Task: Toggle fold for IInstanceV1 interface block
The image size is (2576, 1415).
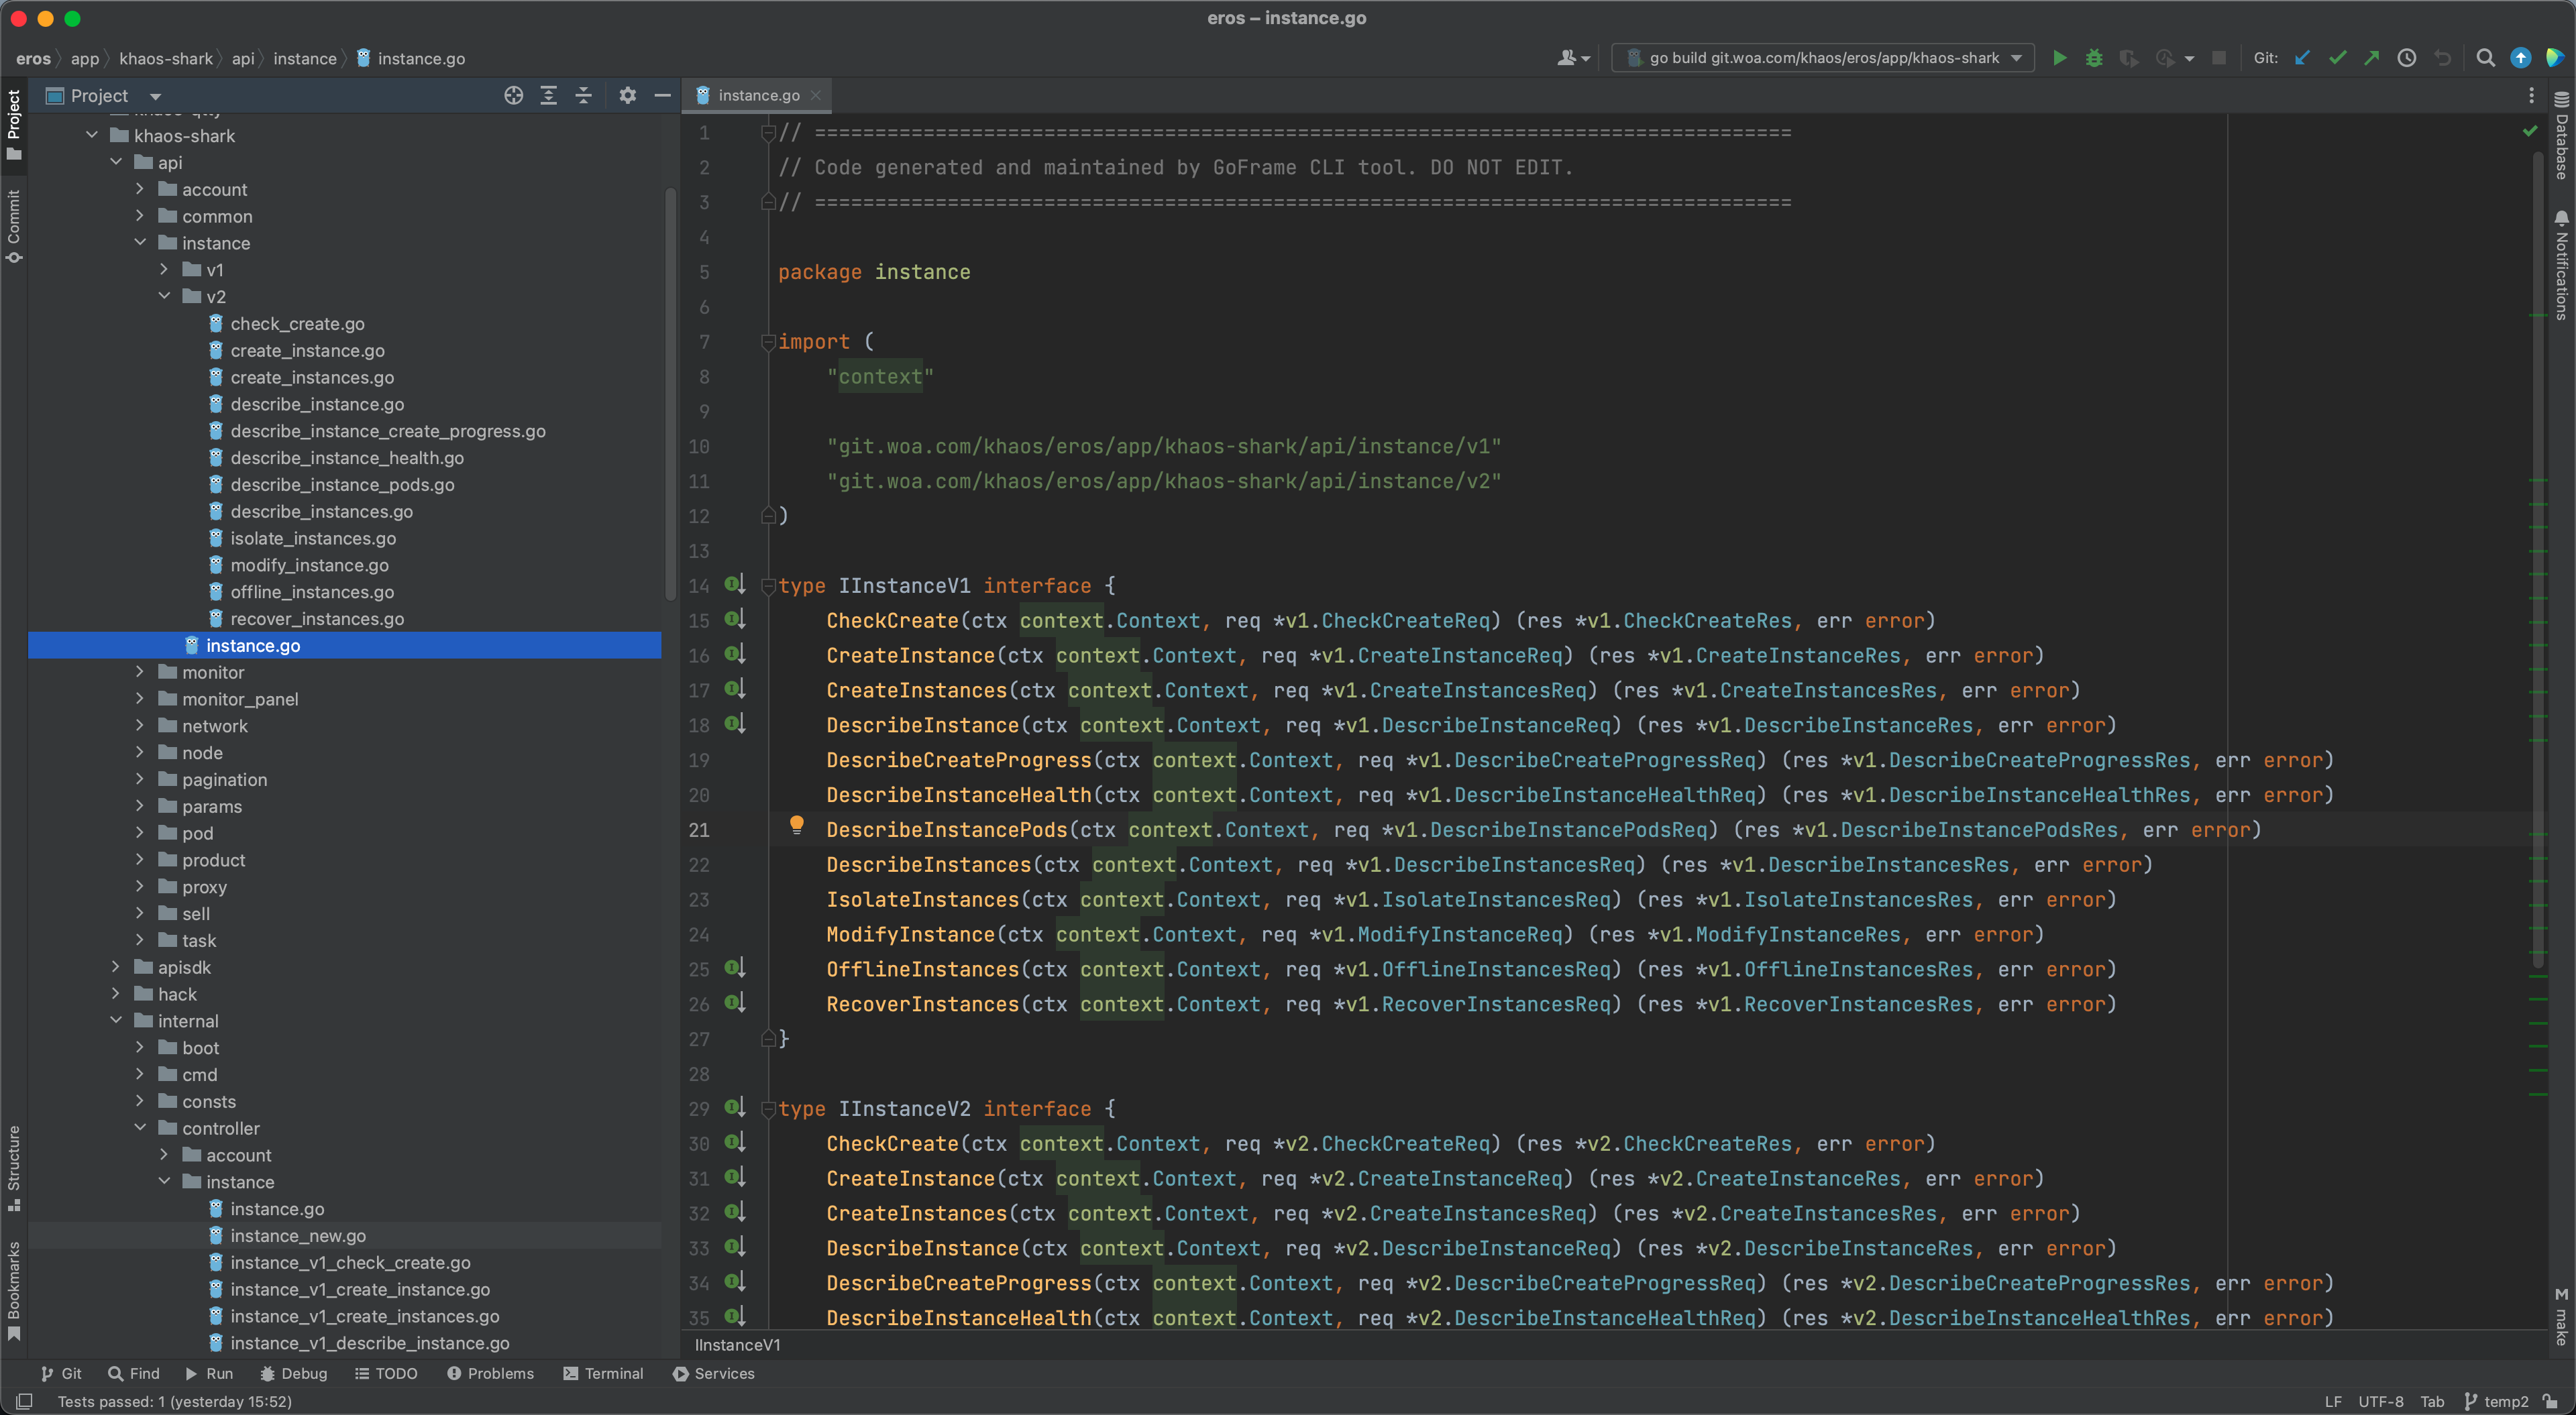Action: (x=768, y=586)
